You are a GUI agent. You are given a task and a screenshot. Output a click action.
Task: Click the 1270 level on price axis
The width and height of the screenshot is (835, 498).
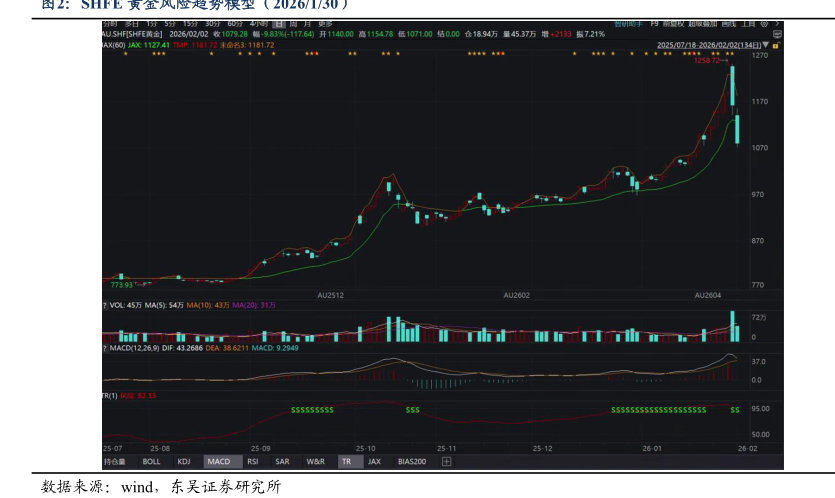click(x=760, y=56)
